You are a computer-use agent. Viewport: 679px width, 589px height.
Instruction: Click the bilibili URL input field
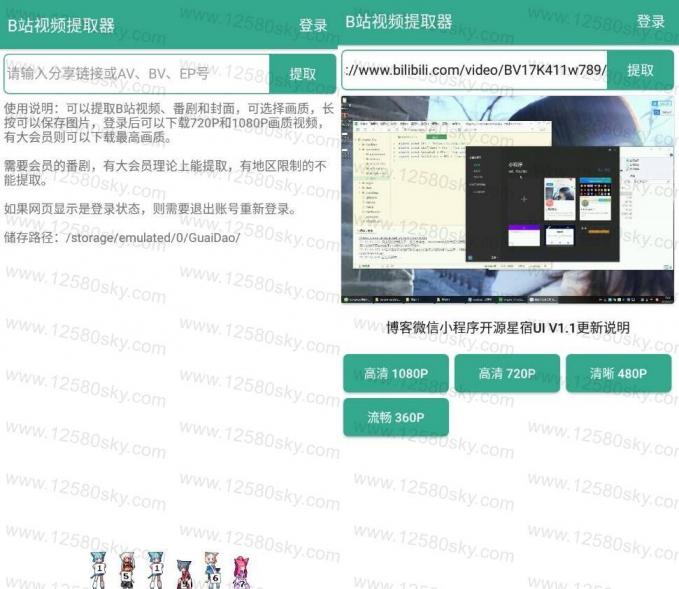click(x=475, y=70)
